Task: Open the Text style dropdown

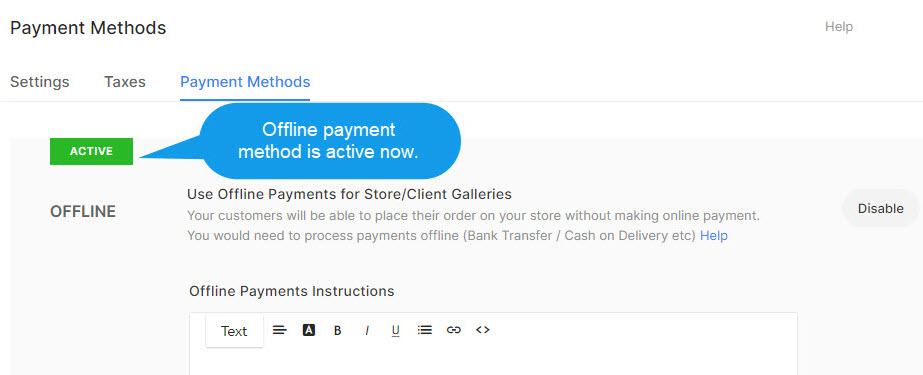Action: click(x=234, y=331)
